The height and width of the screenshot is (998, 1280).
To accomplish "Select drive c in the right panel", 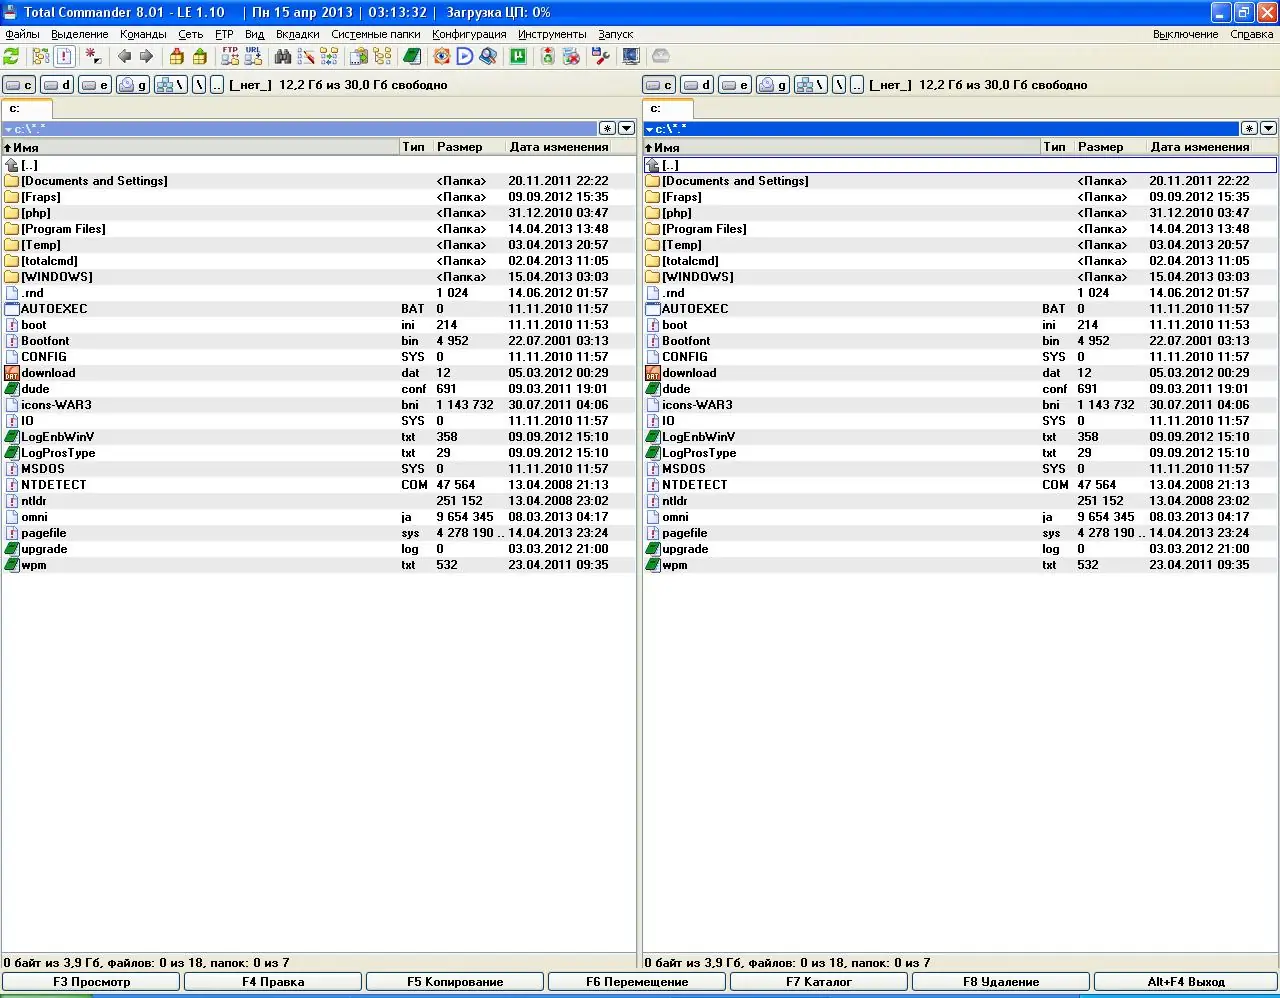I will [659, 85].
